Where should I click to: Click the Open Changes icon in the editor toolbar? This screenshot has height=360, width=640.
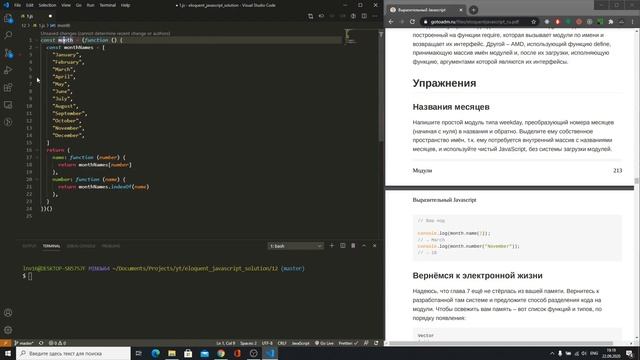click(x=311, y=16)
